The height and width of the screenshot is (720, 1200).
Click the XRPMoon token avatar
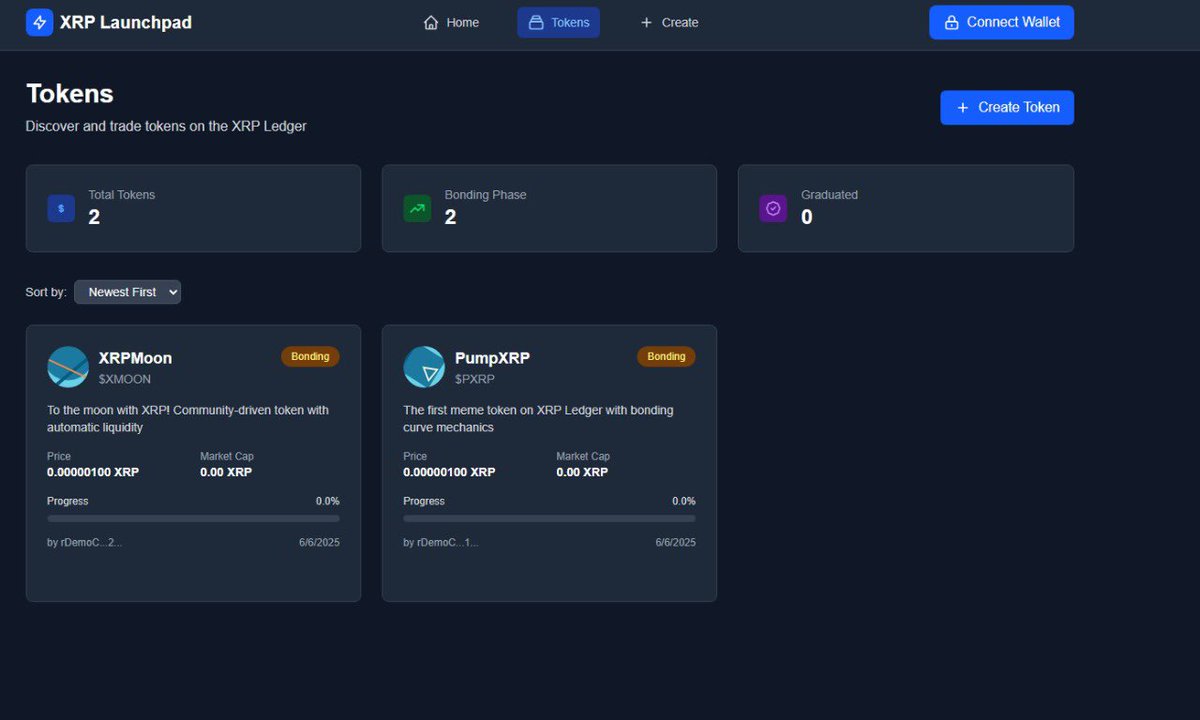pyautogui.click(x=68, y=367)
